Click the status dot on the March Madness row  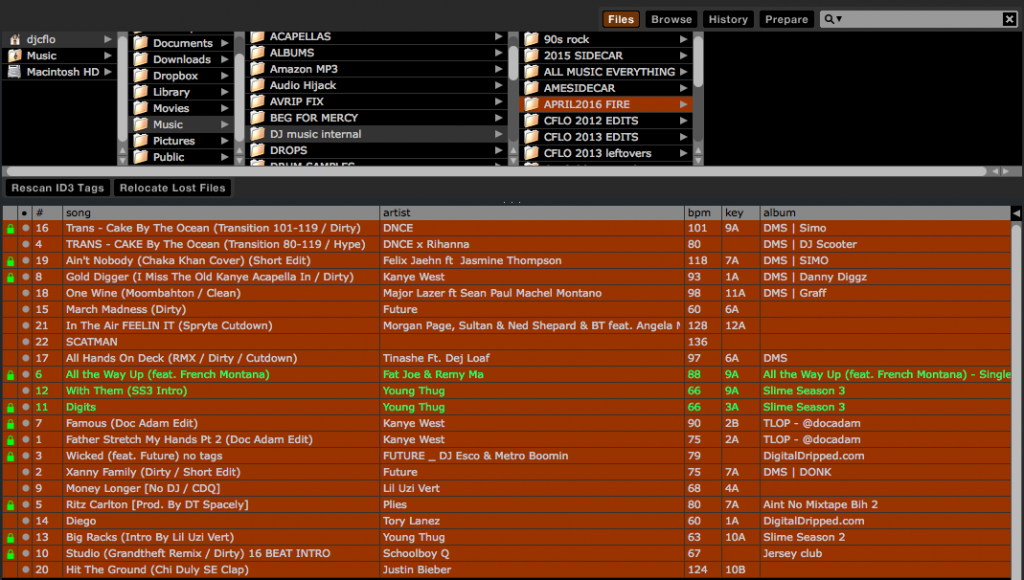(25, 310)
